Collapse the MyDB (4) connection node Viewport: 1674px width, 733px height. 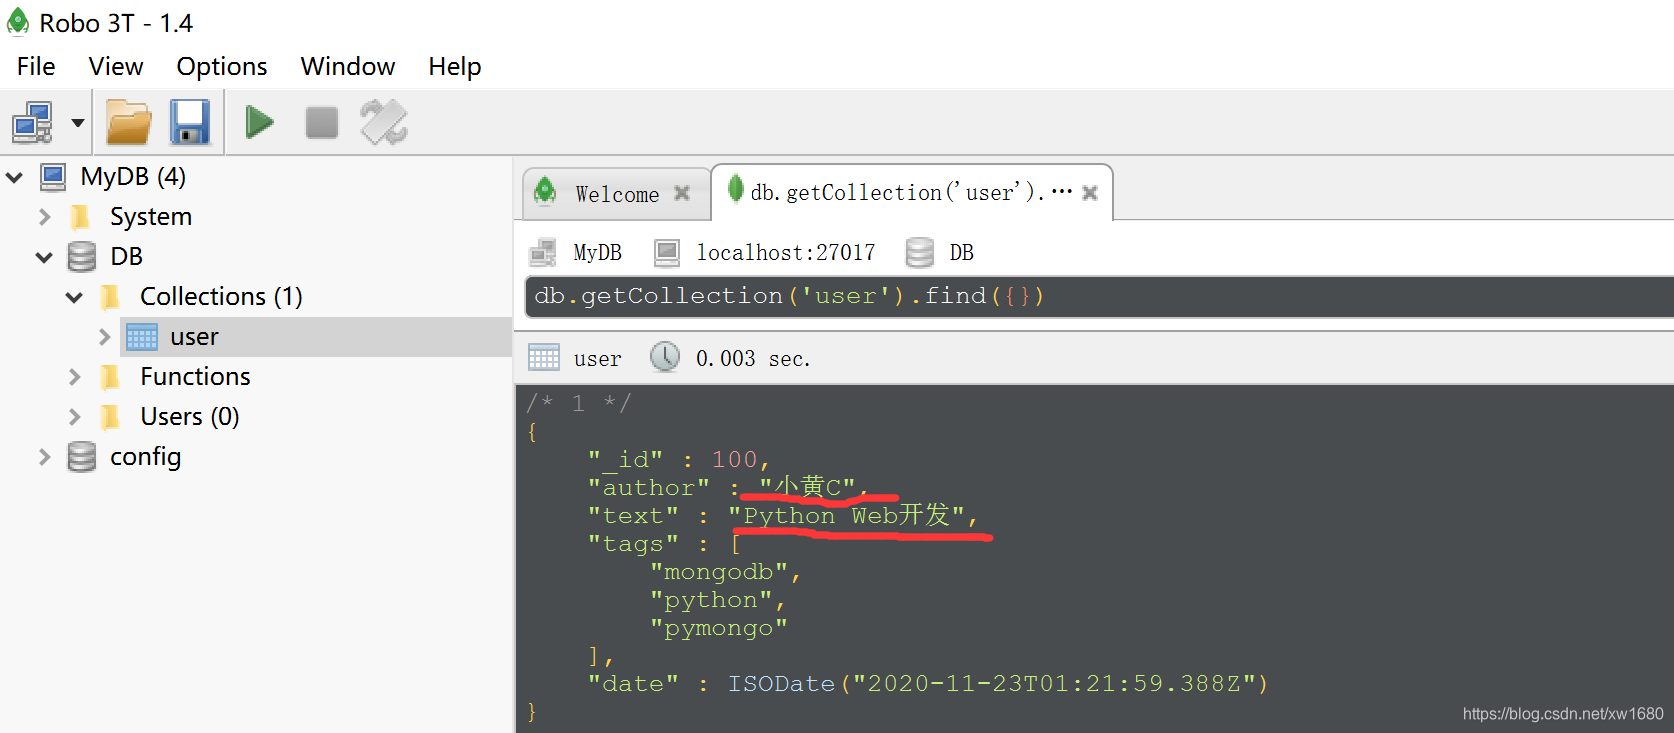tap(15, 177)
